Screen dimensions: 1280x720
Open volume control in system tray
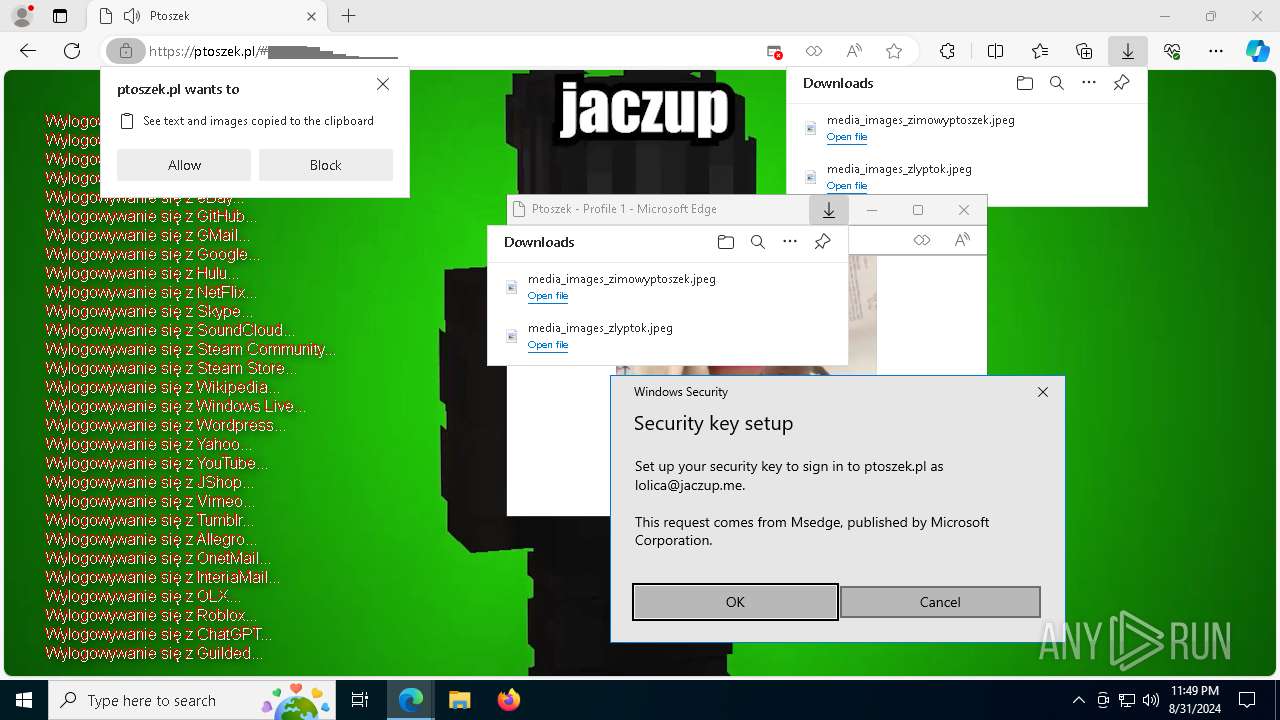click(x=1151, y=700)
